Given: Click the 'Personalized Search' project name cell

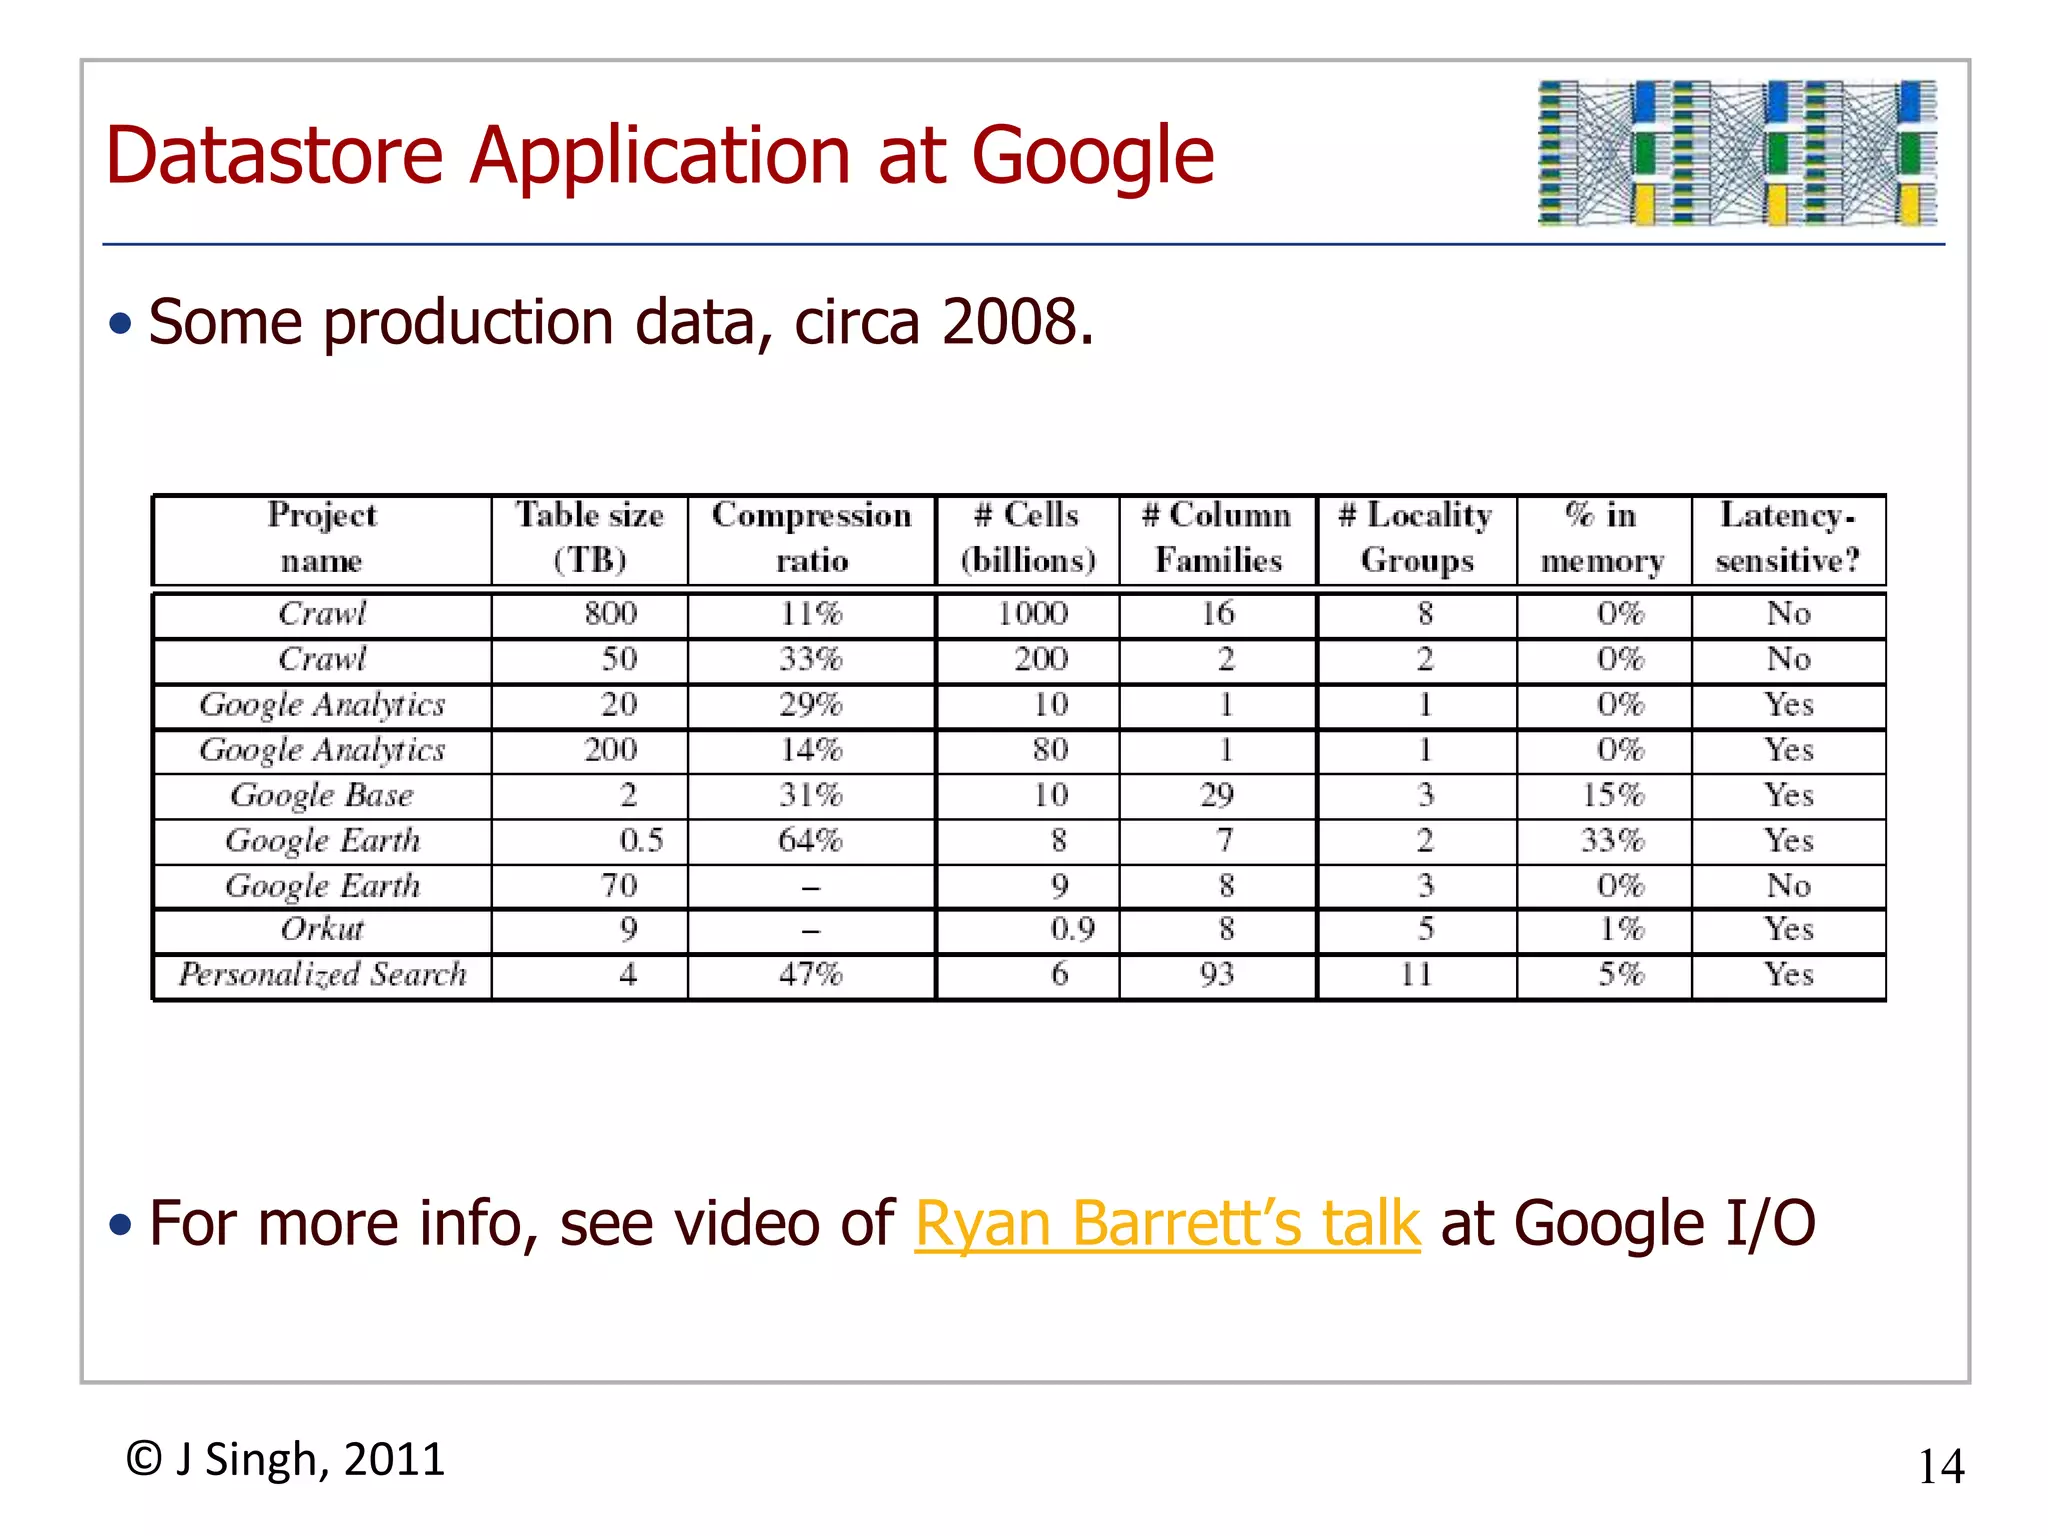Looking at the screenshot, I should tap(322, 974).
